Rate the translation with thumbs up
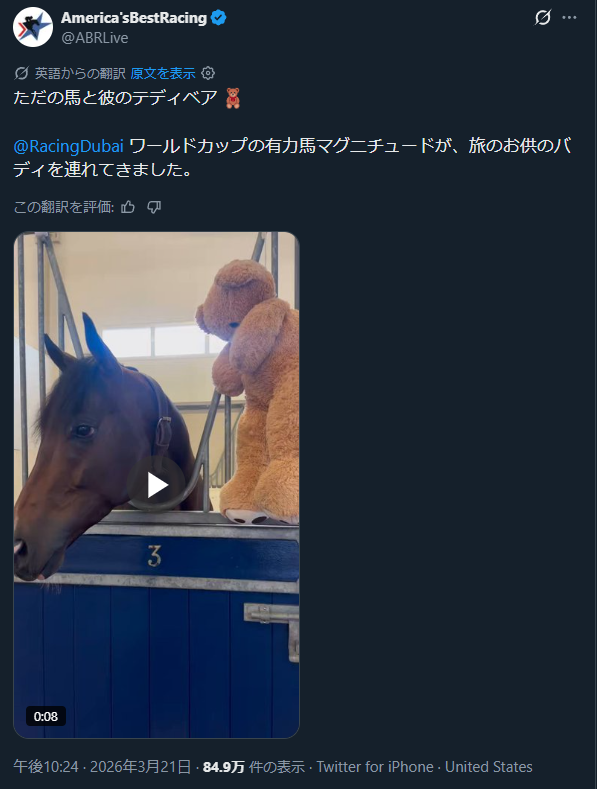Screen dimensions: 597x789 tap(128, 207)
